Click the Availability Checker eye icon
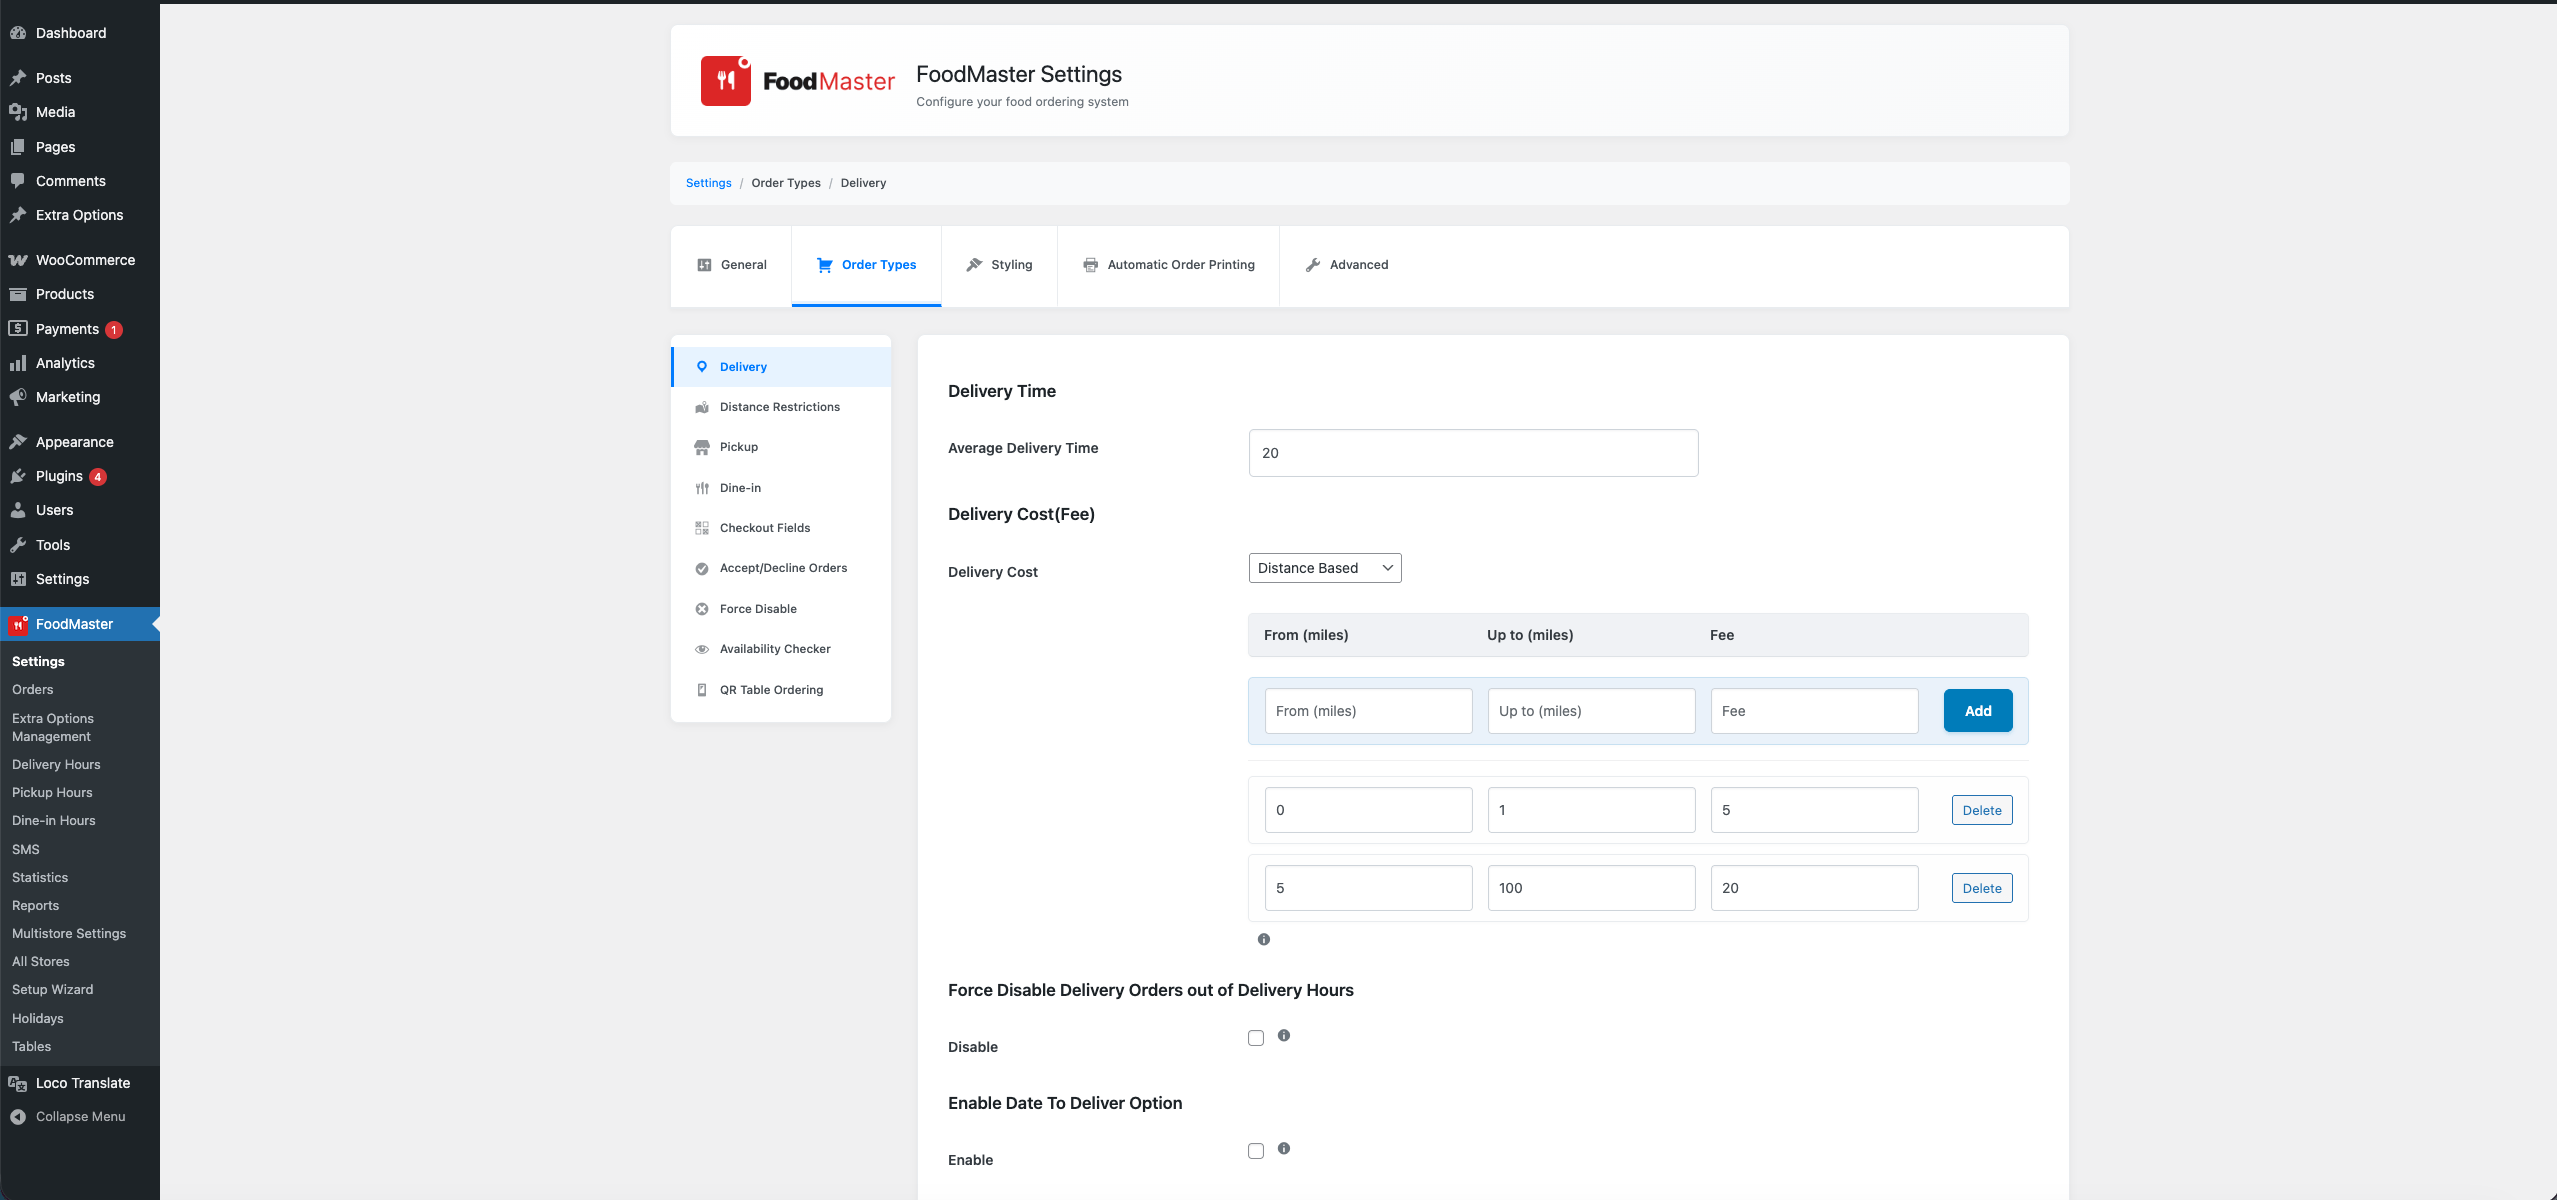The image size is (2557, 1200). pos(703,649)
